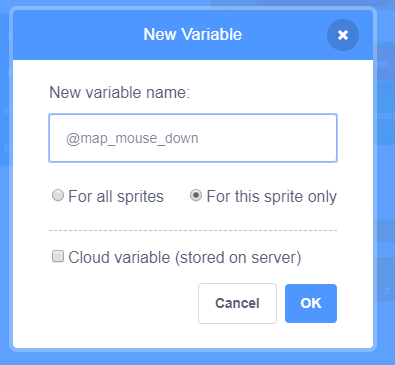Viewport: 395px width, 365px height.
Task: Click the curved arrow icon behind the dialog
Action: 385,291
